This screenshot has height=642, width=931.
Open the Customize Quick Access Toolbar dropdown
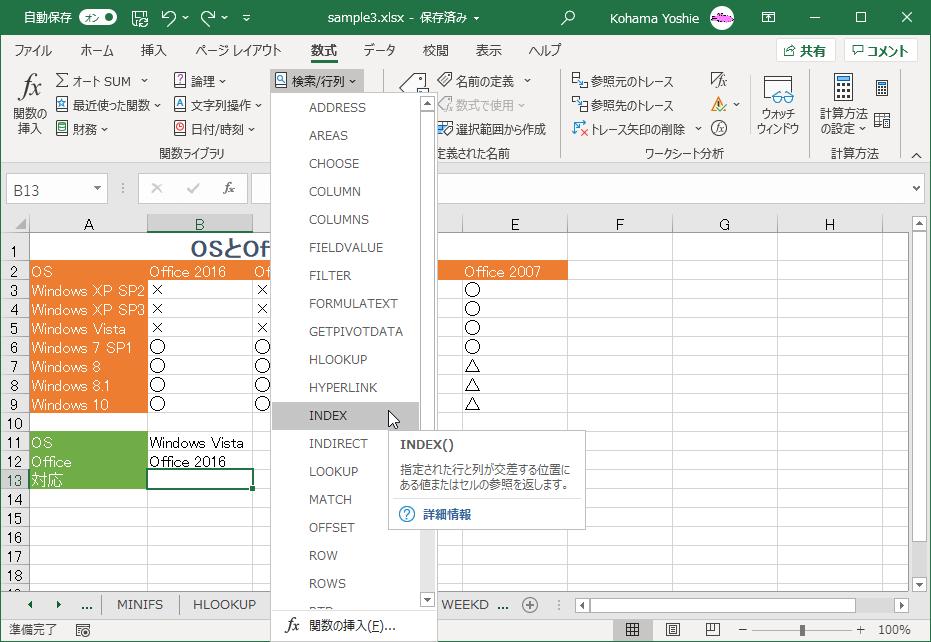tap(246, 18)
